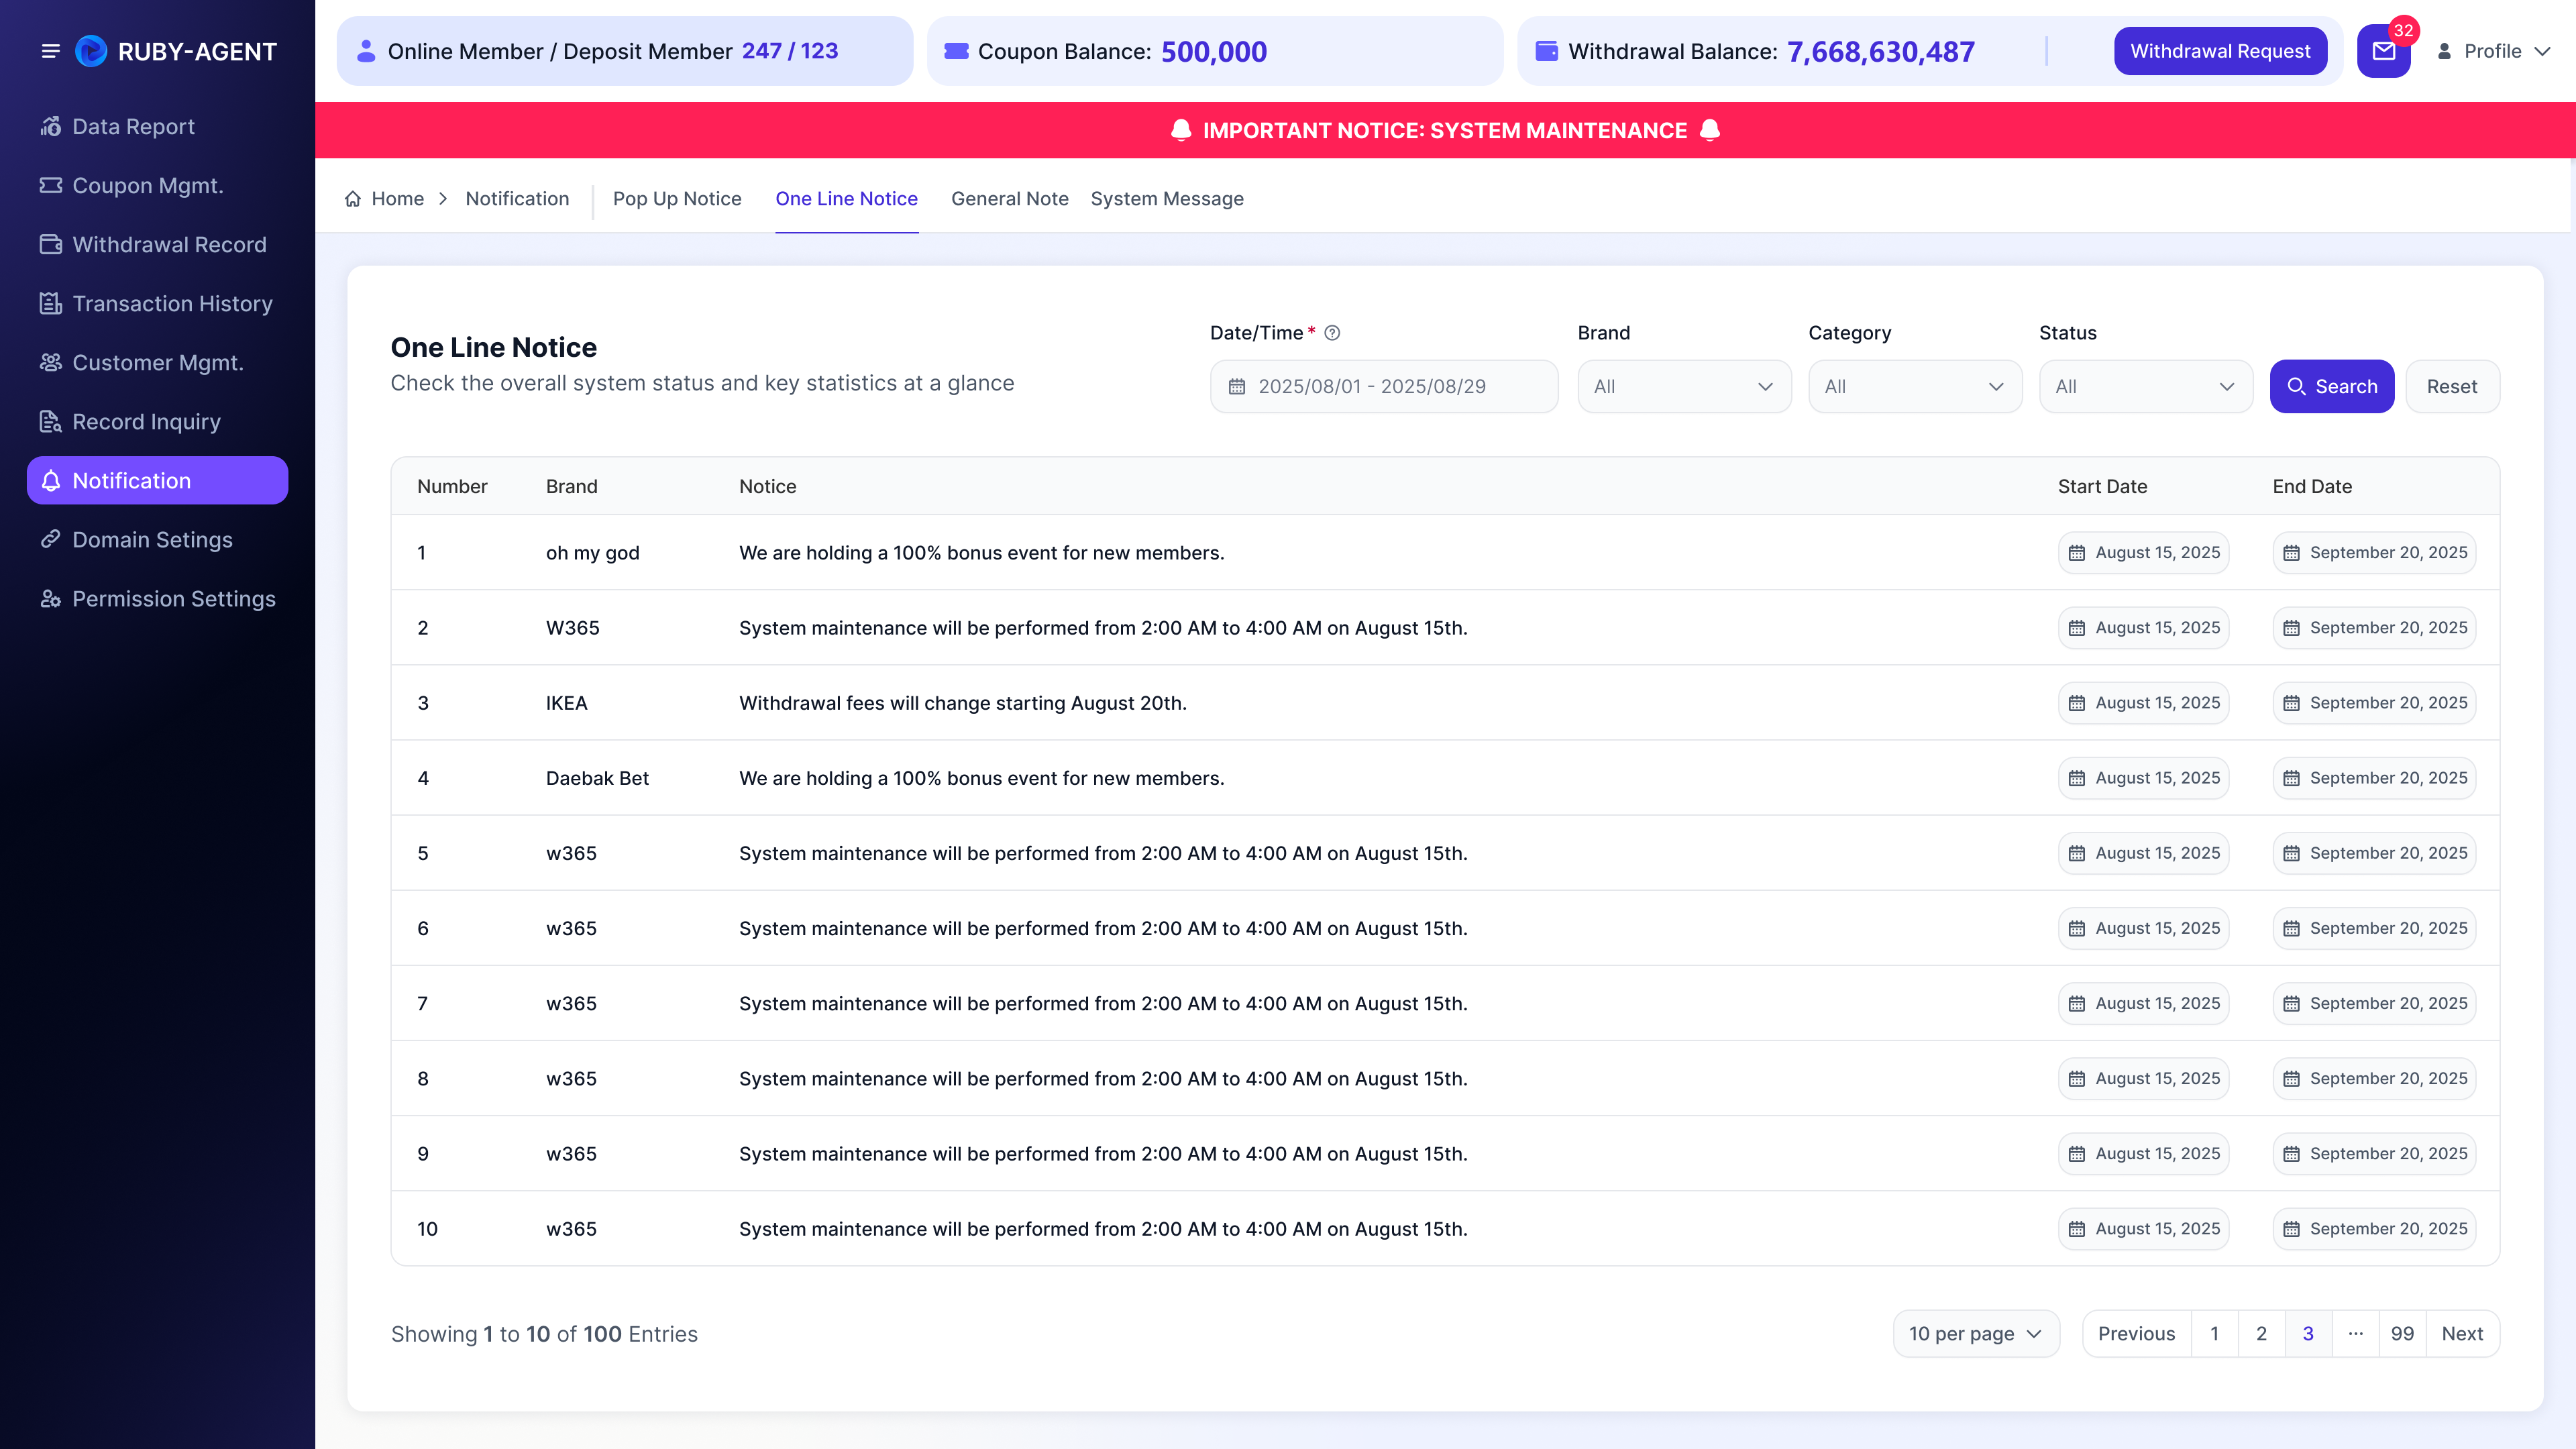
Task: Click the Reset filter button
Action: click(x=2452, y=387)
